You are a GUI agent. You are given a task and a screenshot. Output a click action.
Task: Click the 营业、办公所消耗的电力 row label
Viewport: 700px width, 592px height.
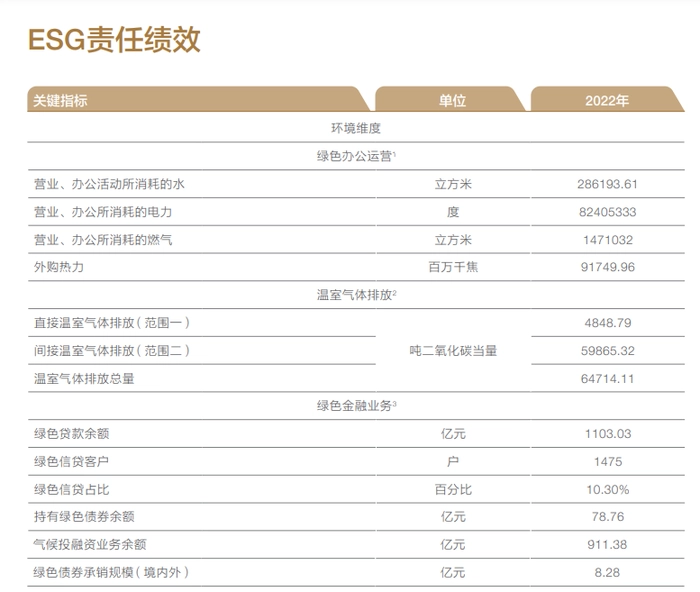pyautogui.click(x=103, y=212)
